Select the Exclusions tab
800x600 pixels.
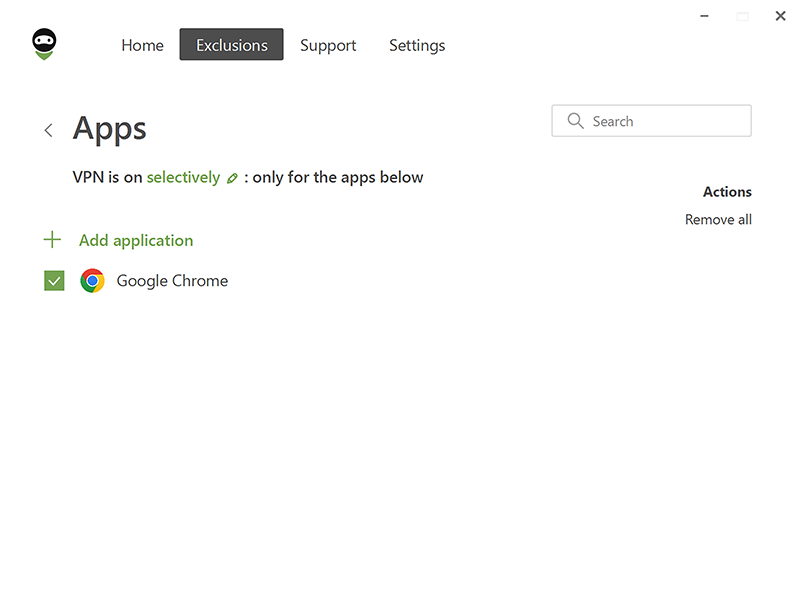[231, 44]
